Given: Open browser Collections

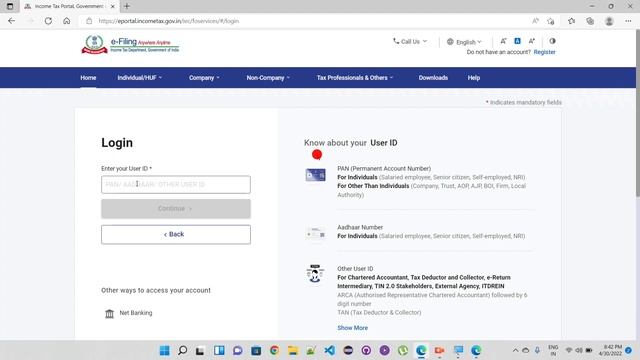Looking at the screenshot, I should 590,21.
